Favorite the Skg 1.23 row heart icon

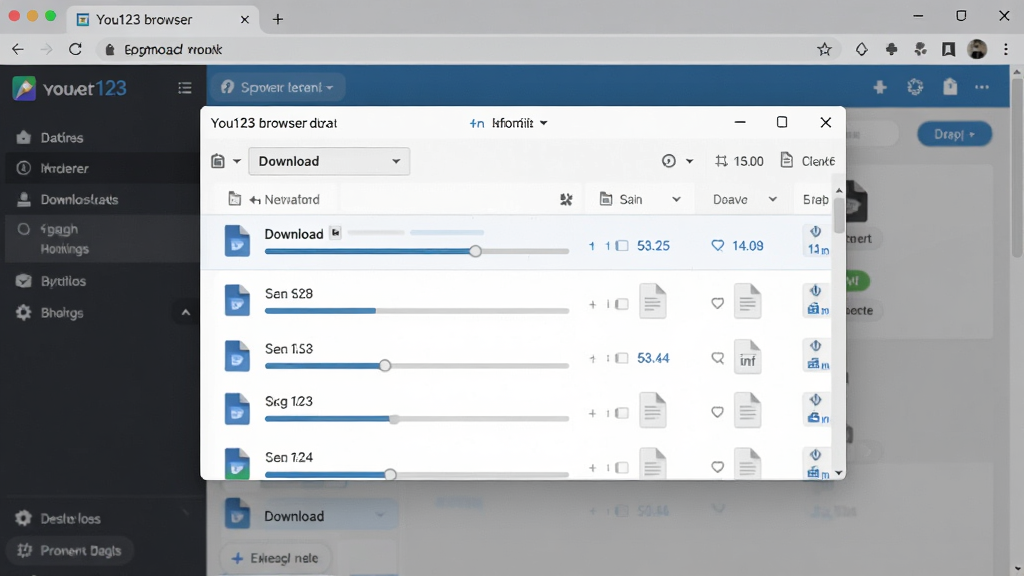(x=717, y=412)
